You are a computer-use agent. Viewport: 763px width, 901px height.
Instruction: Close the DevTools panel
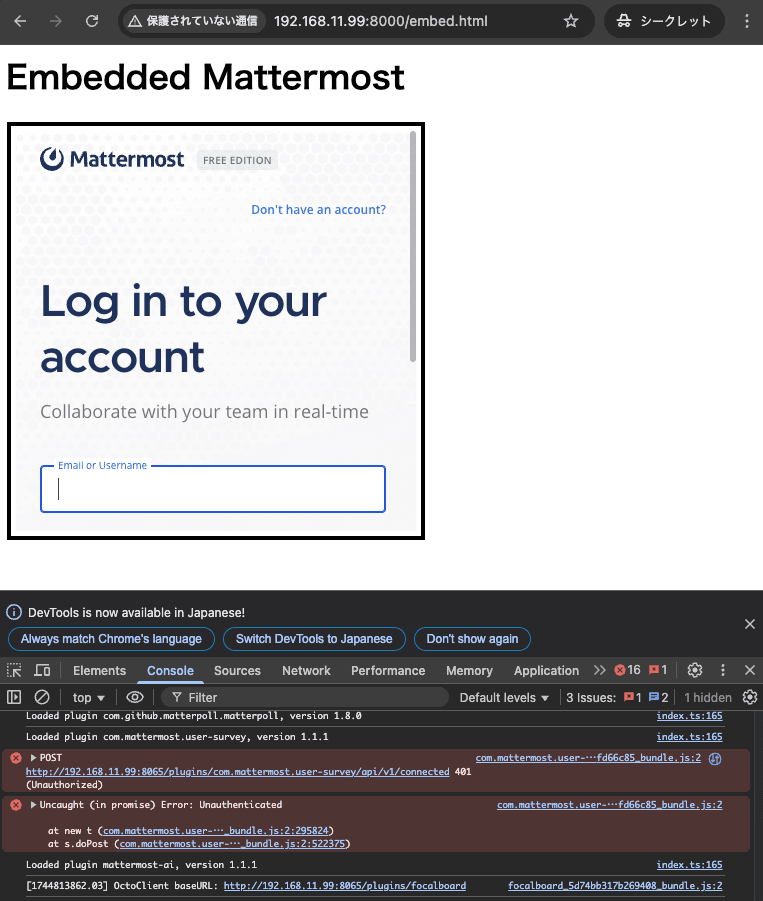pyautogui.click(x=750, y=670)
